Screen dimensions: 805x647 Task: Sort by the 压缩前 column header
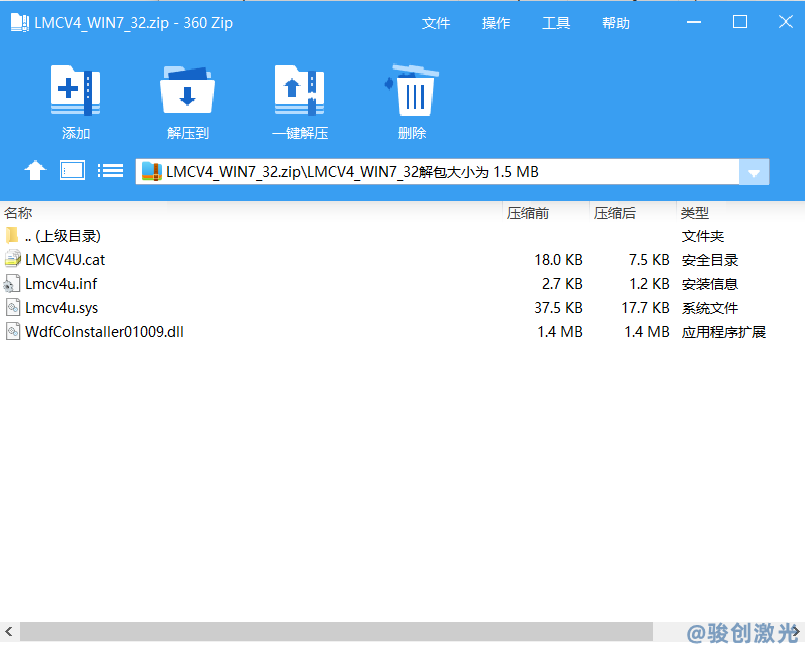point(528,213)
